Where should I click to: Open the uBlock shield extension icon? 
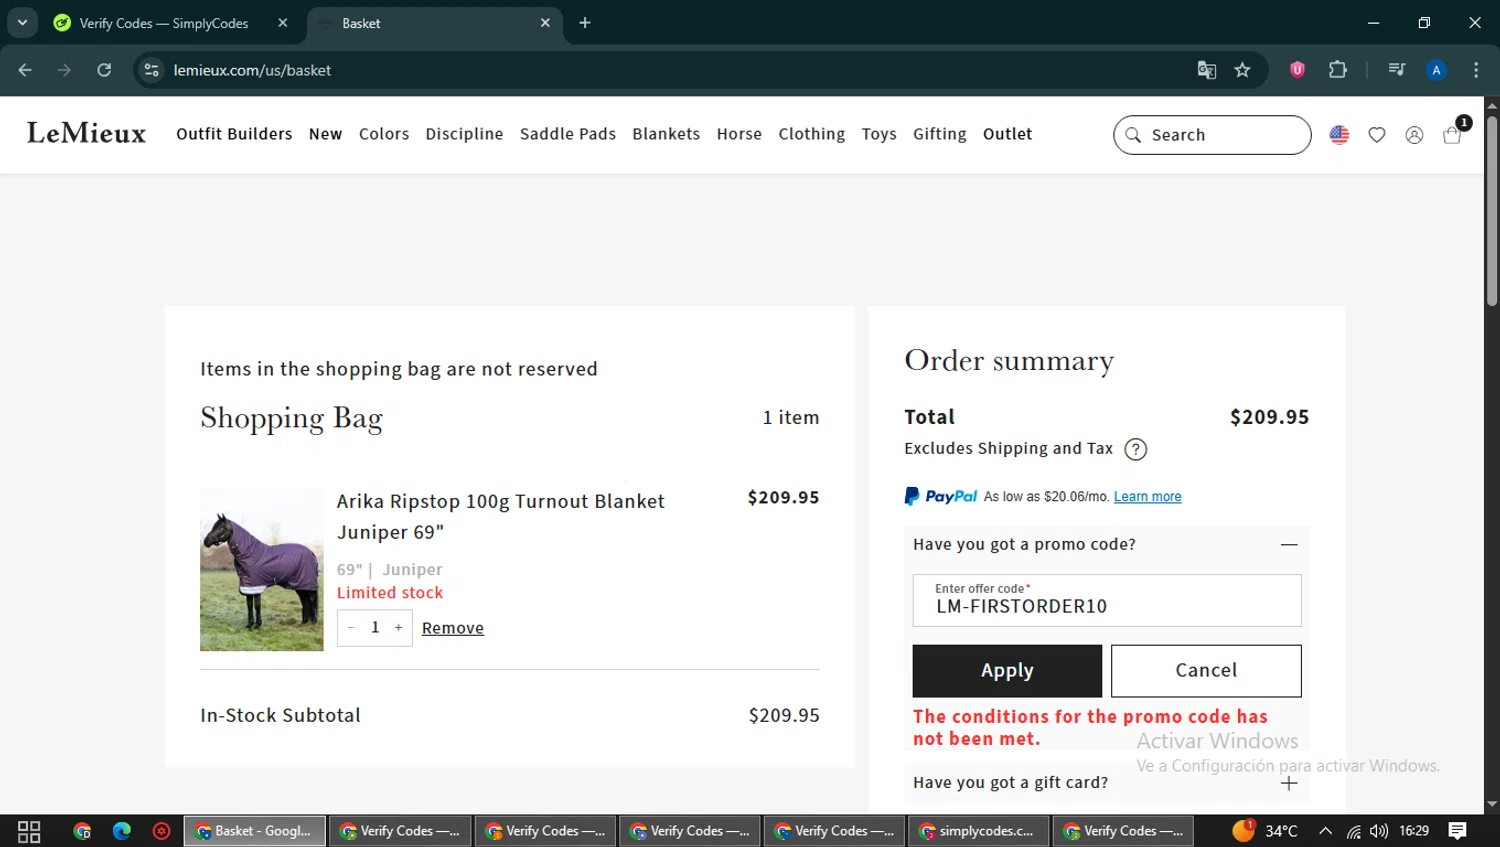(x=1297, y=70)
